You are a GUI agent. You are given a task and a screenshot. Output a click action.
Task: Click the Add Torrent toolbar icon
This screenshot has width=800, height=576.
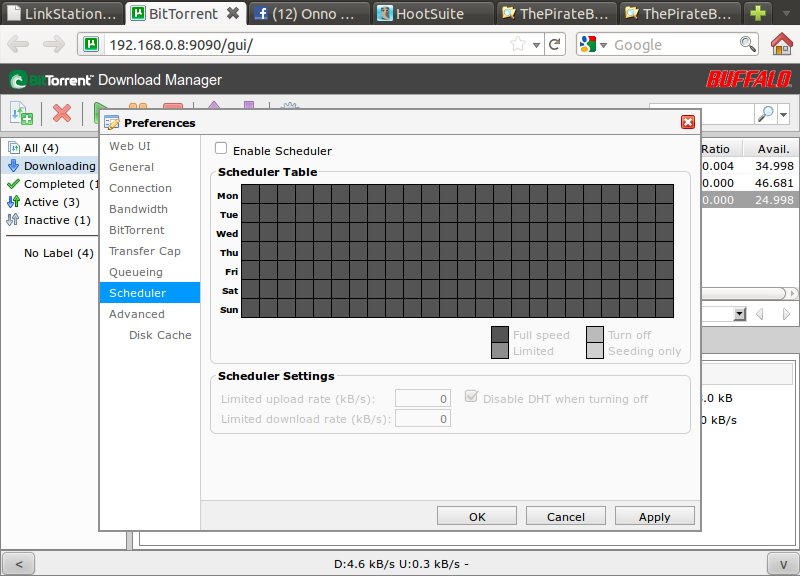21,113
